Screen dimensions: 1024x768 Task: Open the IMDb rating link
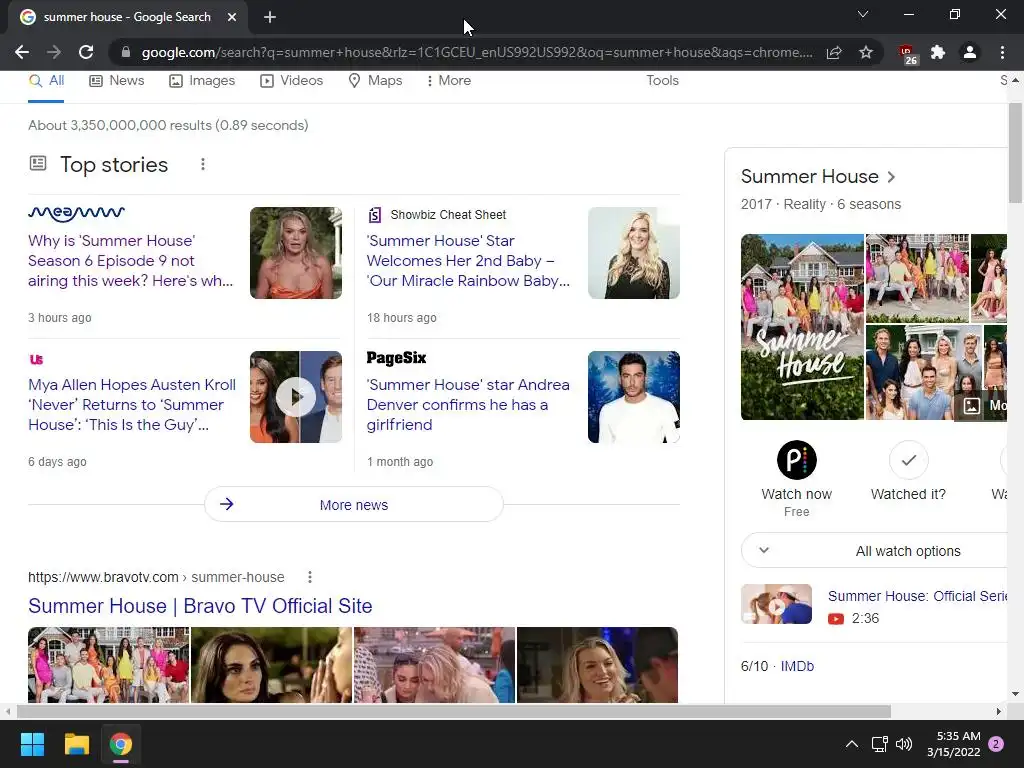coord(797,666)
